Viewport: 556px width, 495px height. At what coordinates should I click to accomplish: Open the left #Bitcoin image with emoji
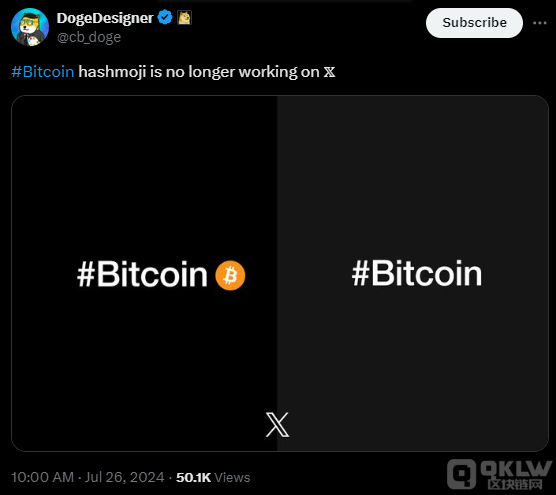[x=144, y=273]
